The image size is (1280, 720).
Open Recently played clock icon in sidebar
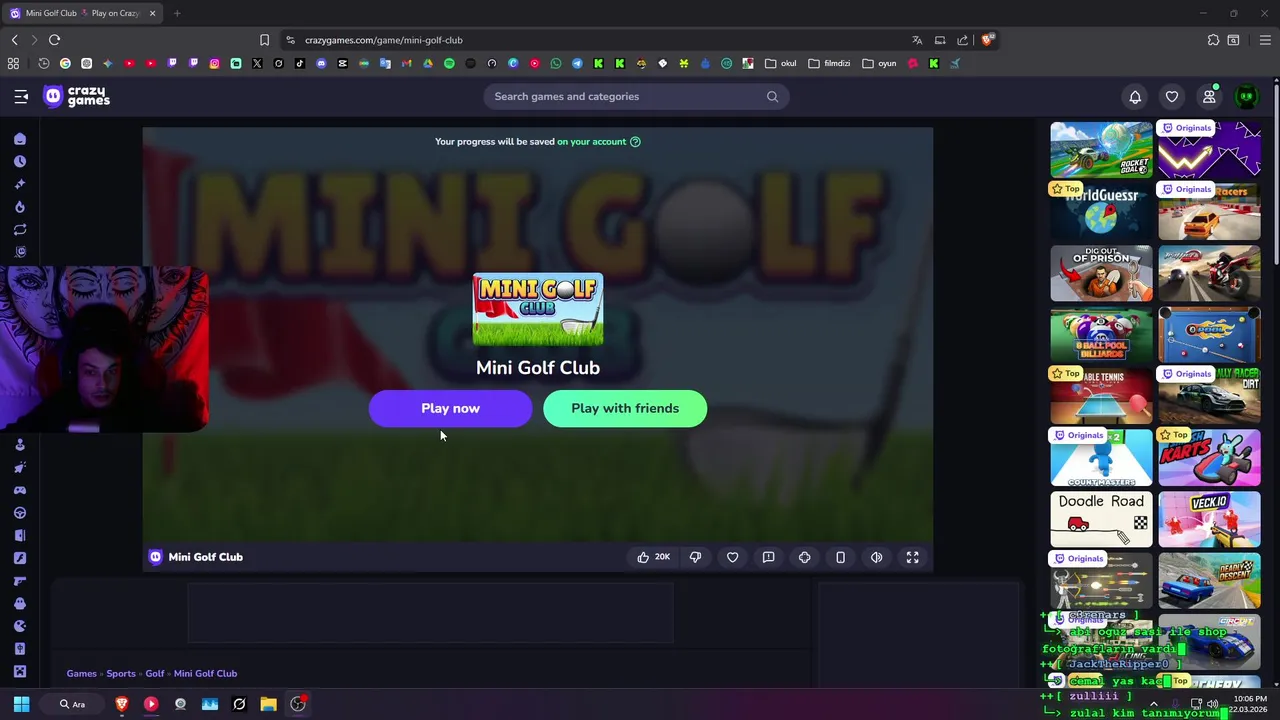point(20,161)
